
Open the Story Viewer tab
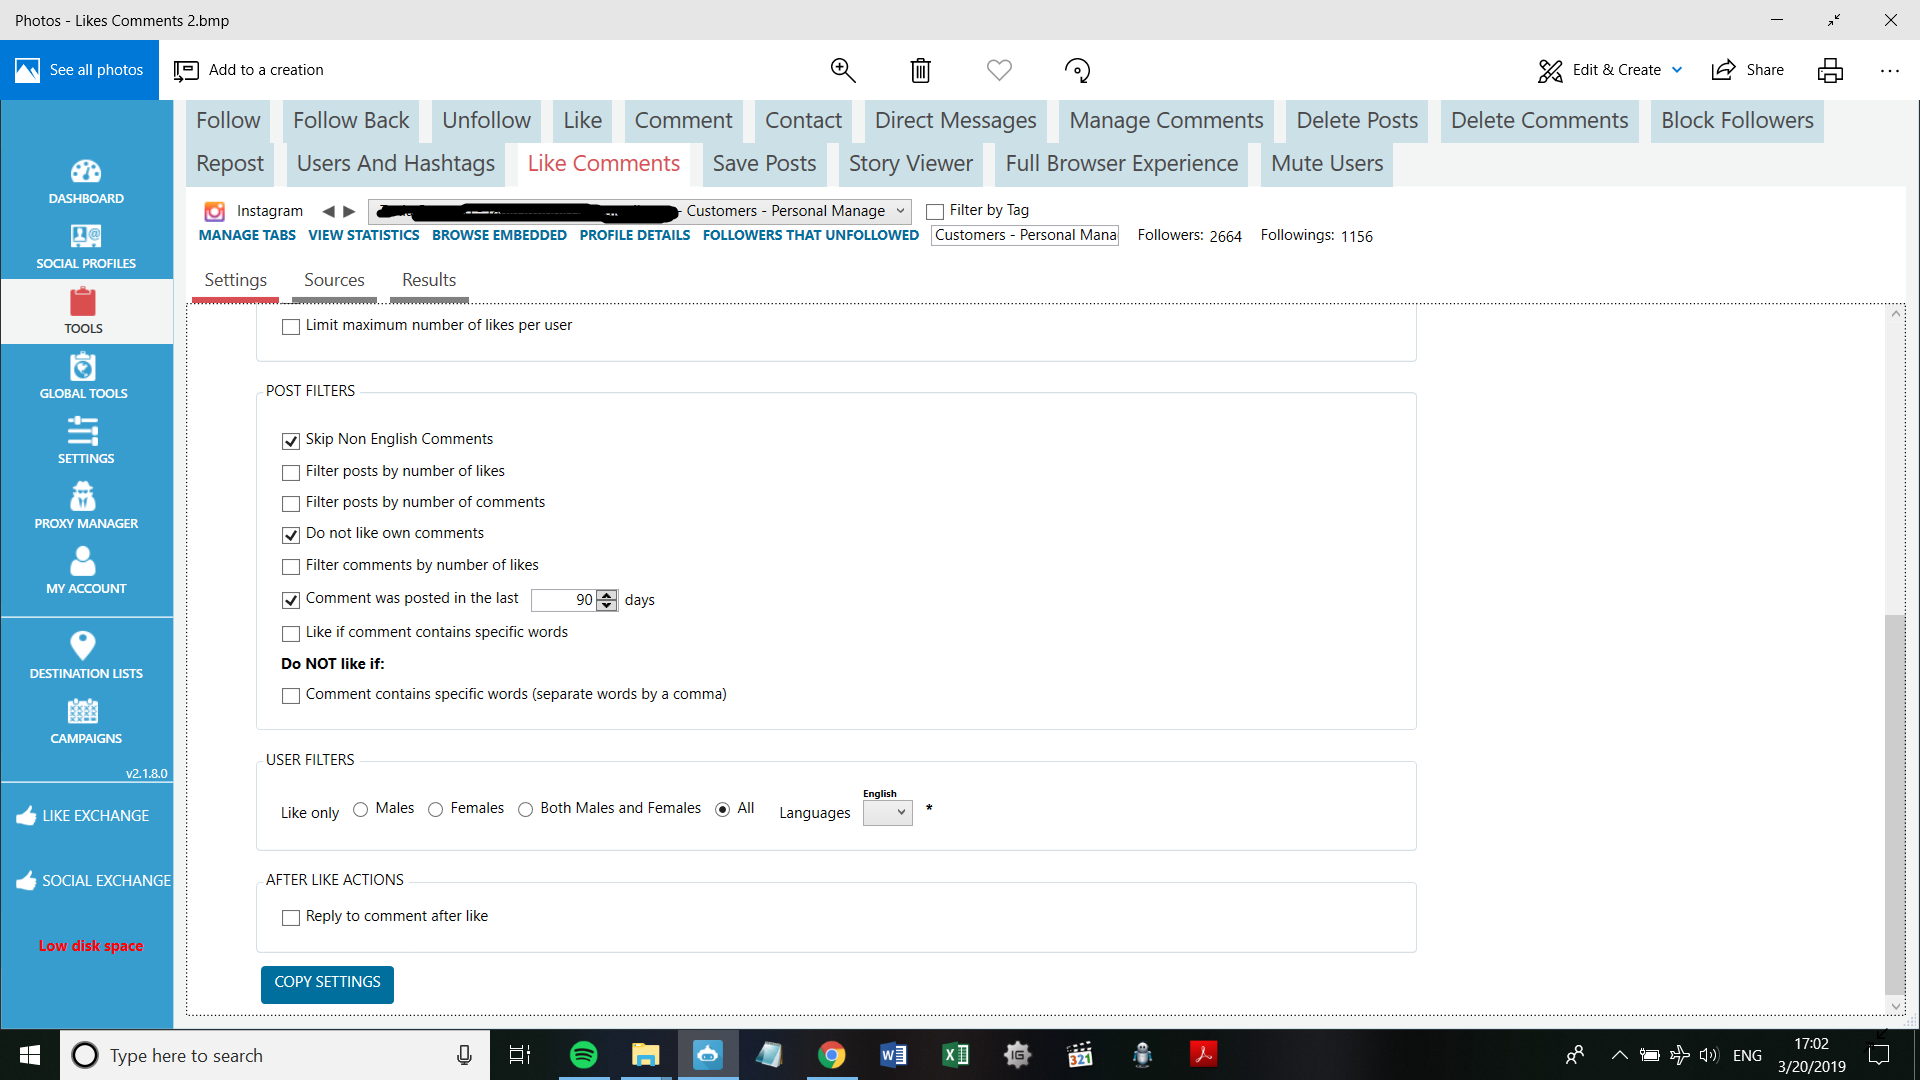(x=910, y=164)
